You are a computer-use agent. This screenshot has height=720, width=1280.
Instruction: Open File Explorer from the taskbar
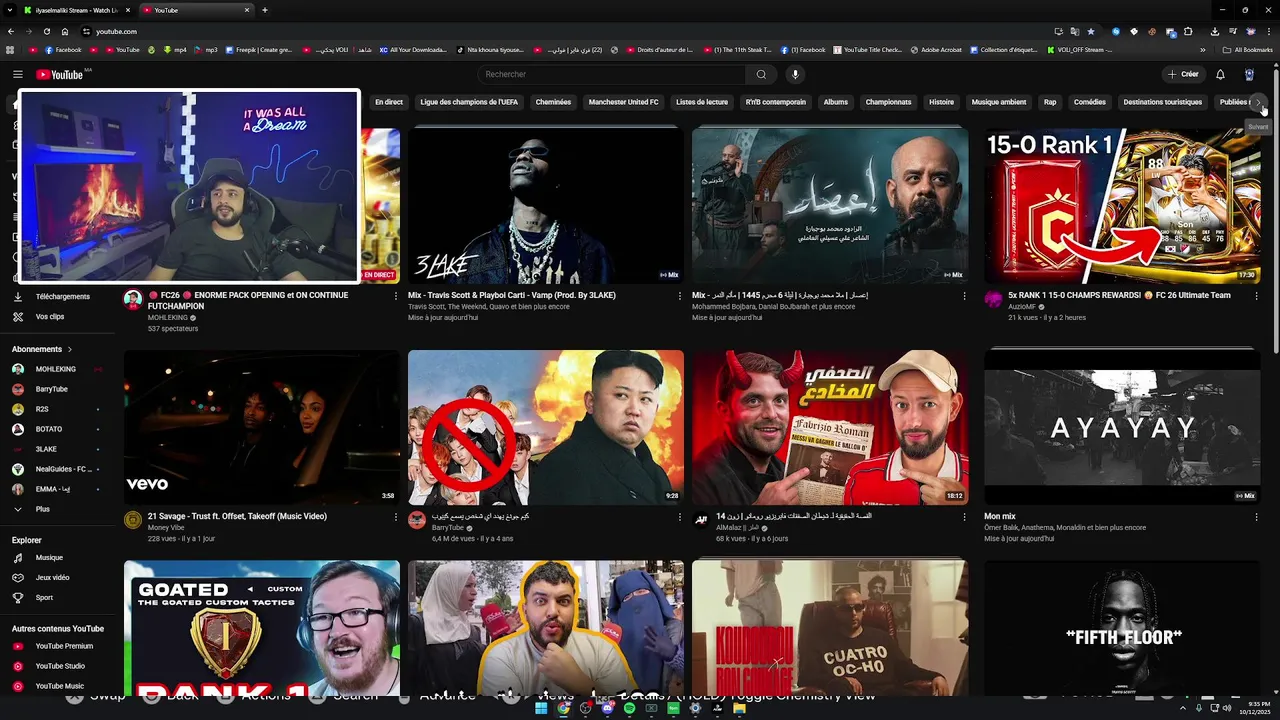click(739, 708)
